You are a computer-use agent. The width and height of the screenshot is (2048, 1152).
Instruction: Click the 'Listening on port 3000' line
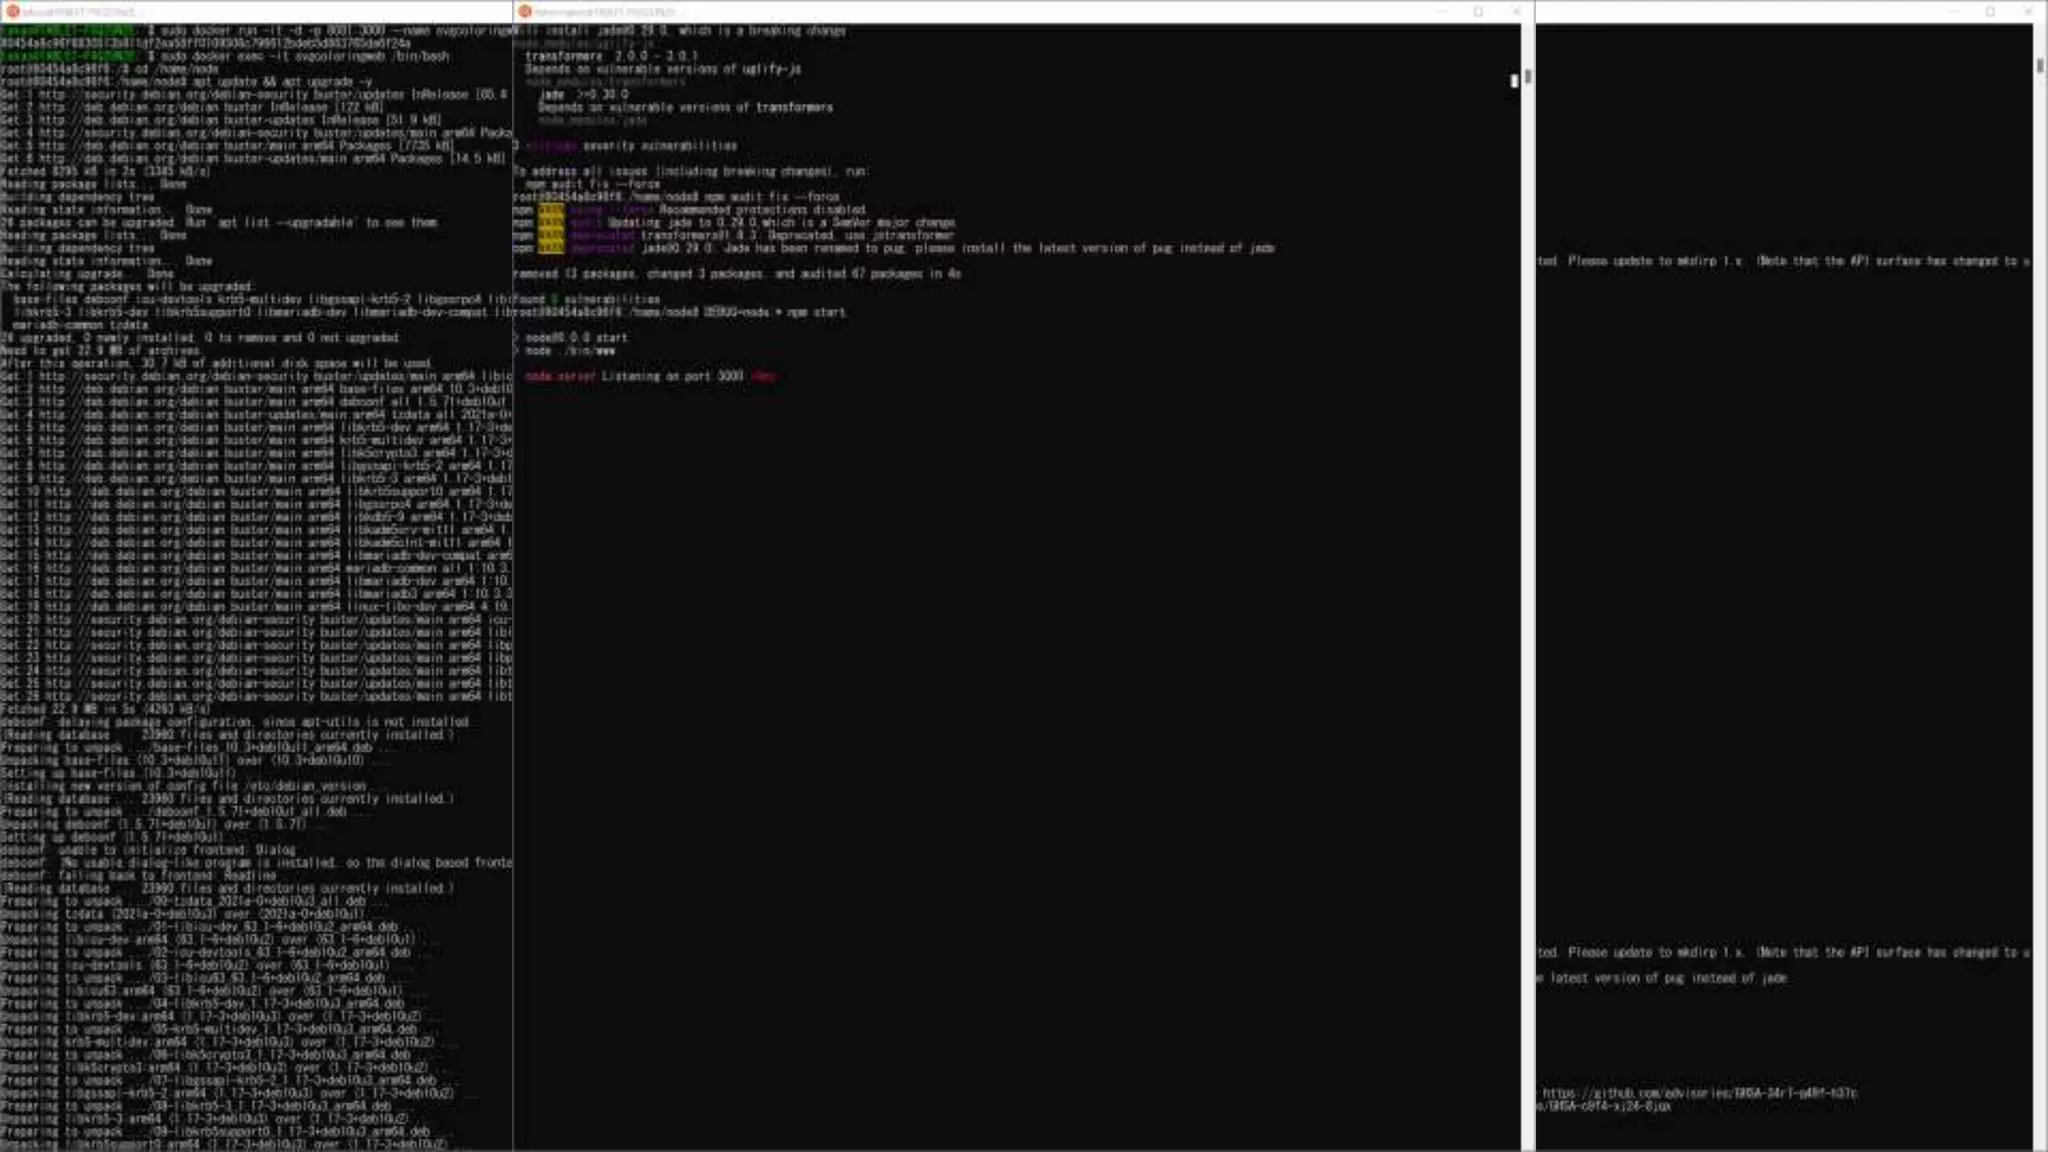(x=650, y=376)
